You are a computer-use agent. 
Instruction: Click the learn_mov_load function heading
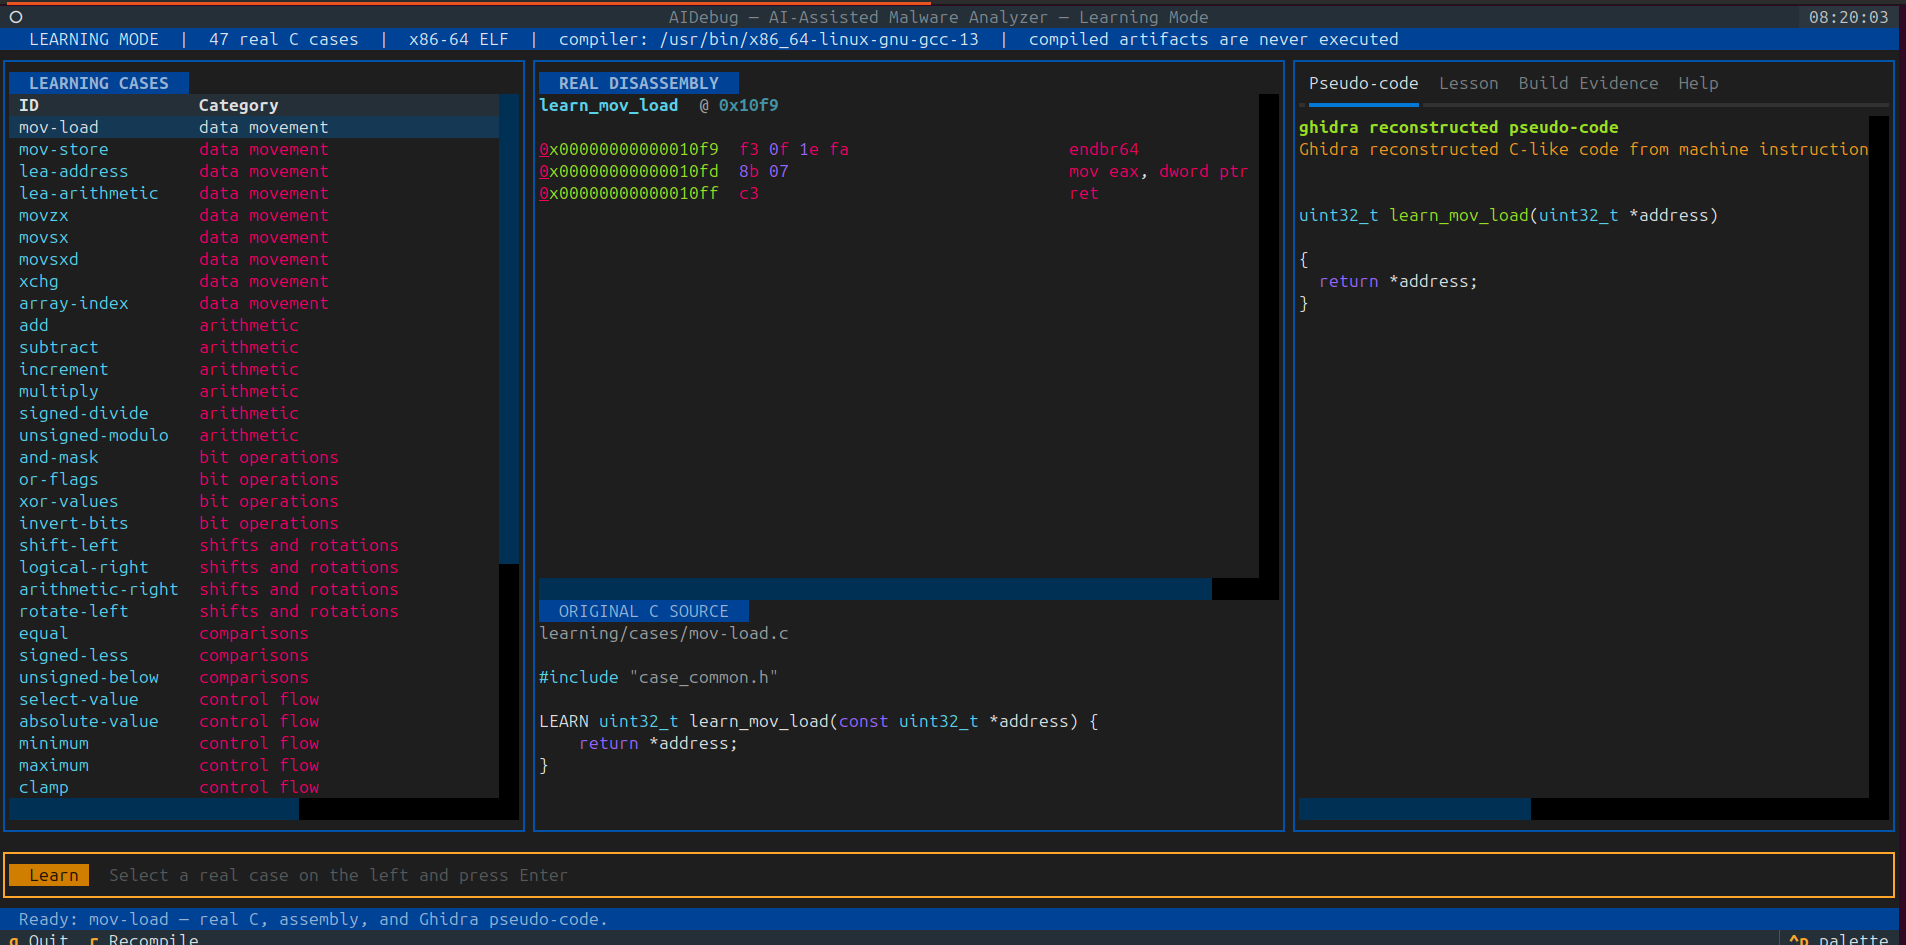pos(609,105)
